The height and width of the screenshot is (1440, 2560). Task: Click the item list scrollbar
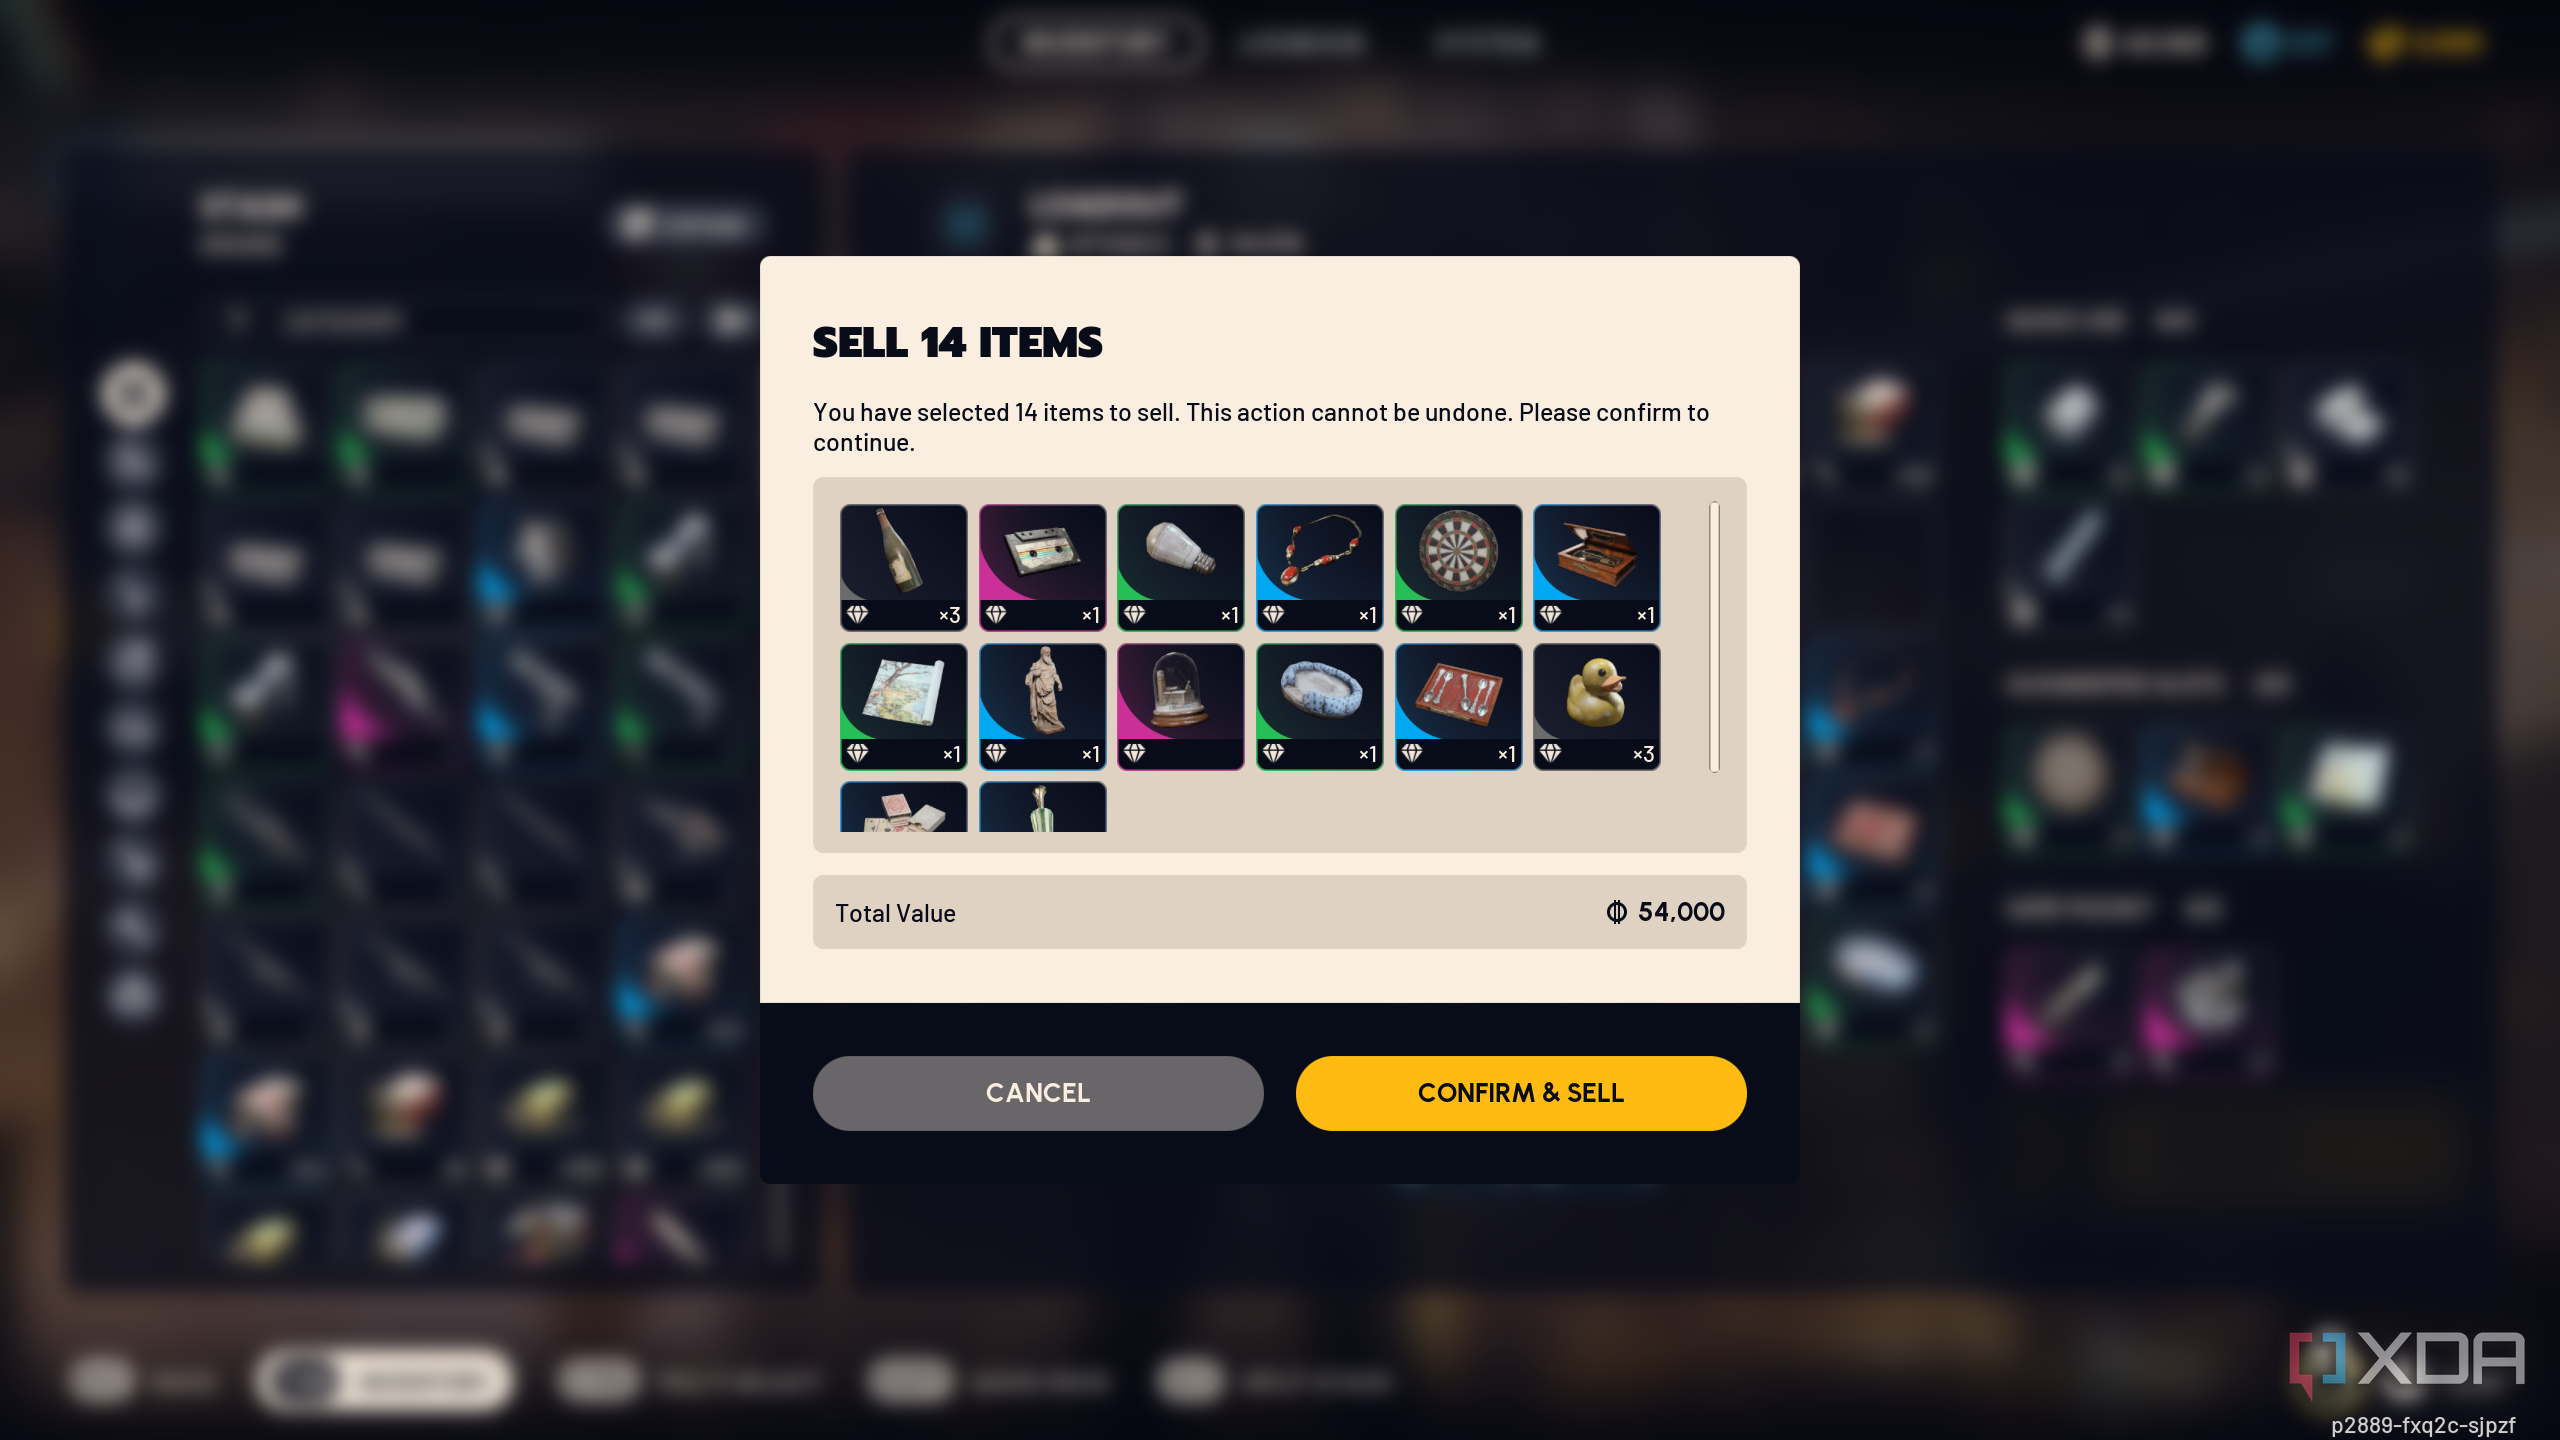[1714, 637]
